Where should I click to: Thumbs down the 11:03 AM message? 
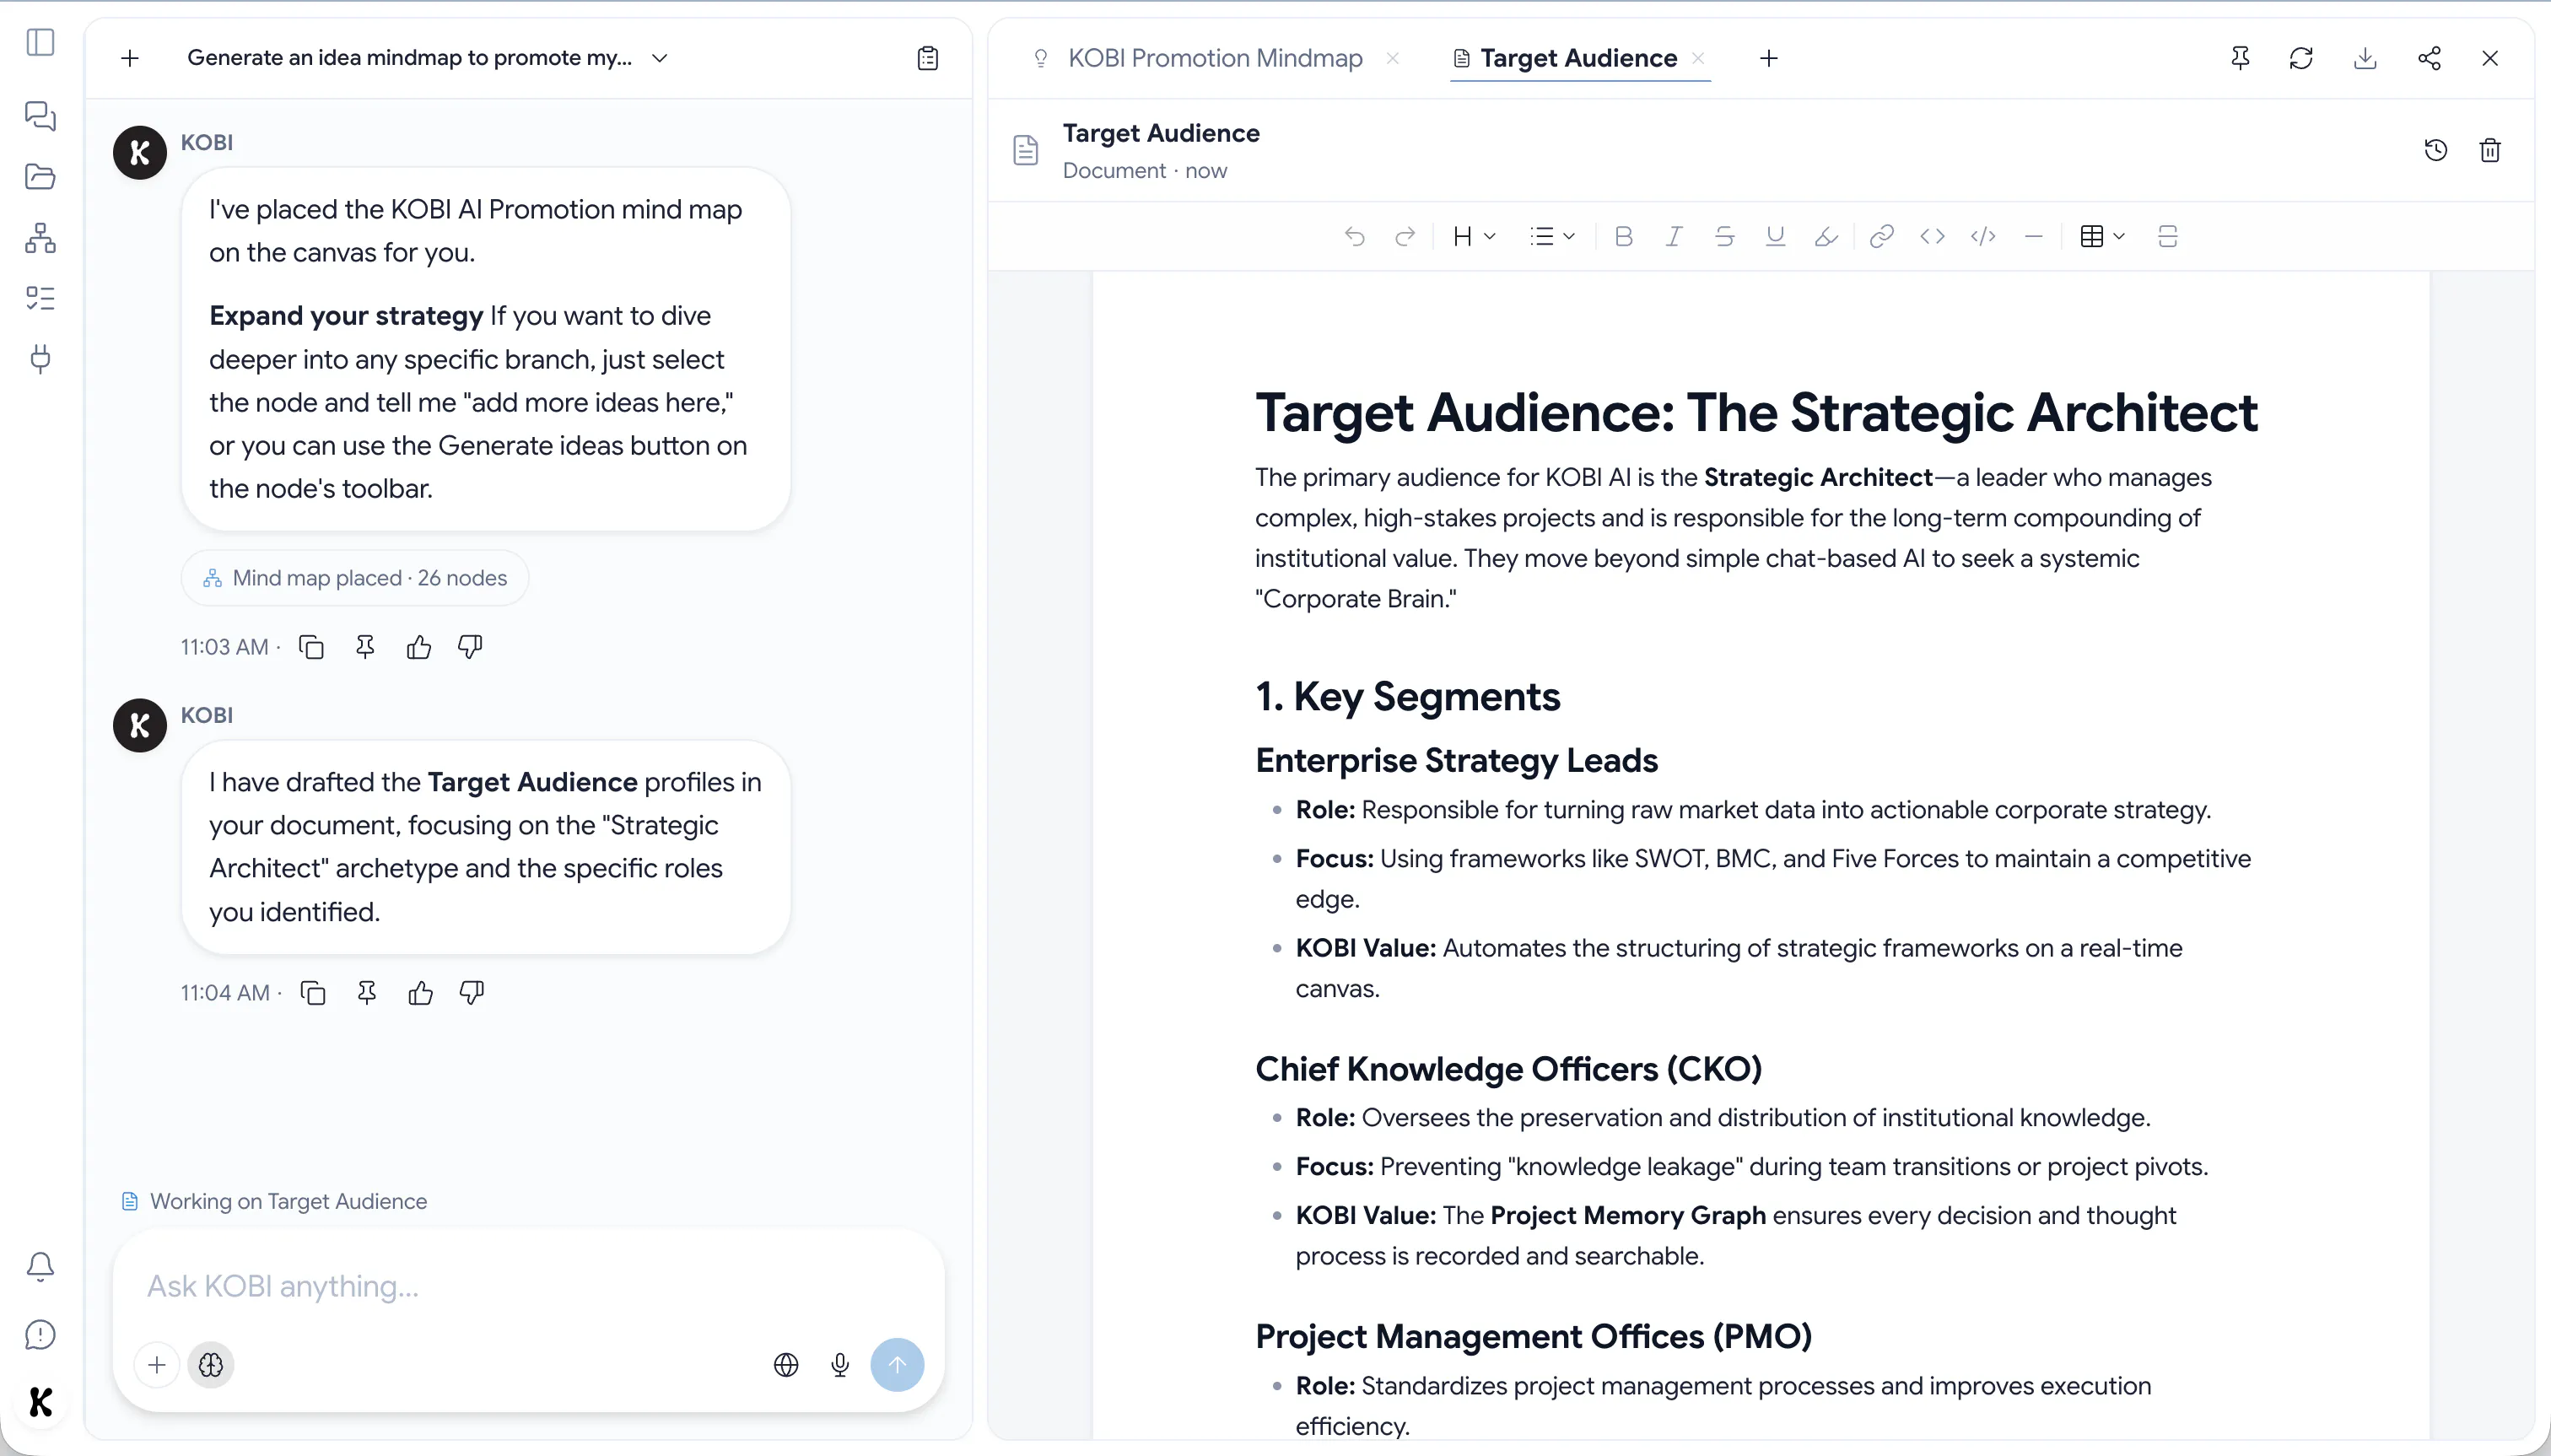470,647
